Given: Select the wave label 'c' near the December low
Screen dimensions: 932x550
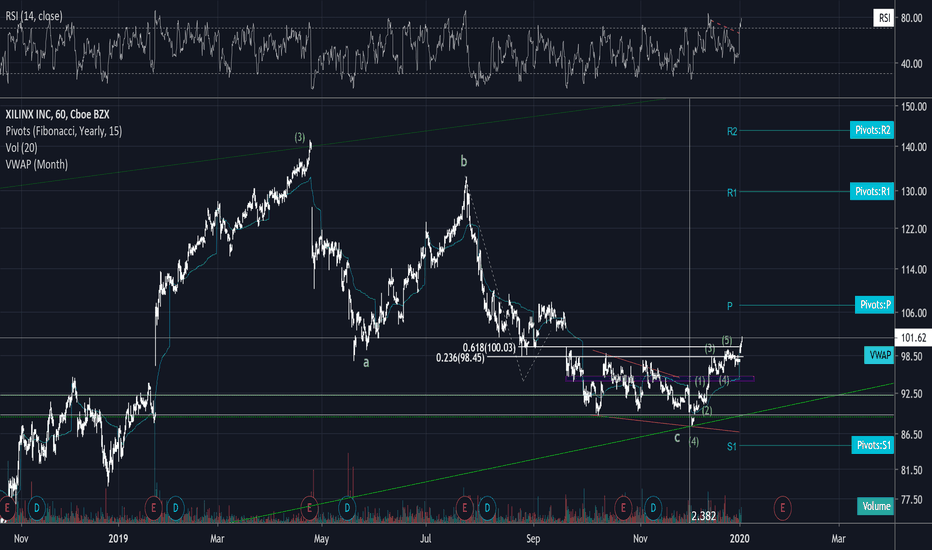Looking at the screenshot, I should click(x=677, y=438).
